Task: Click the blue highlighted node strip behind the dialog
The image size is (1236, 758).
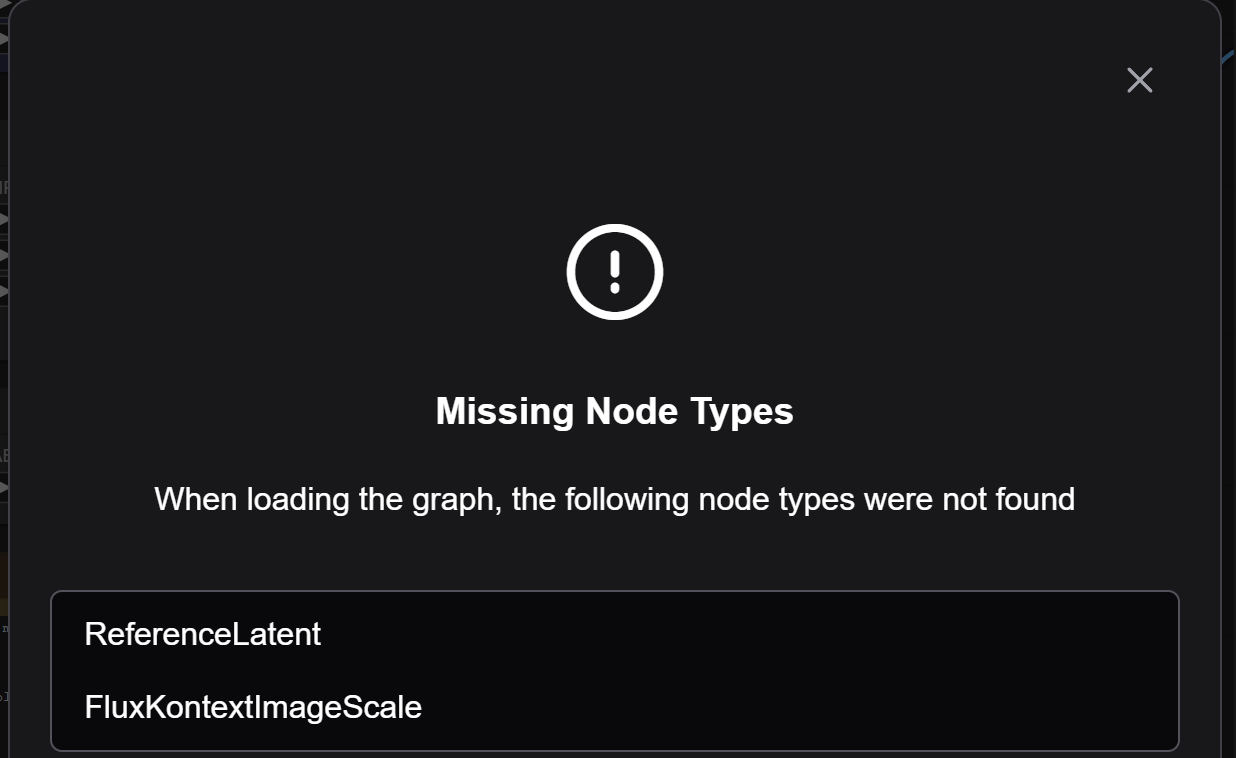Action: tap(4, 62)
